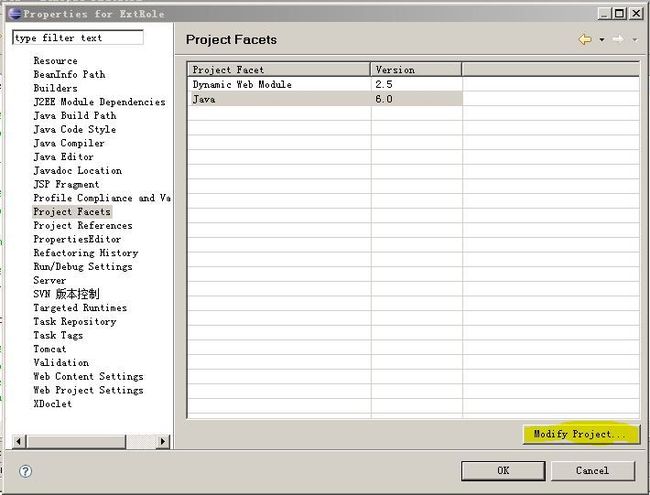Select Server in the properties tree
The width and height of the screenshot is (650, 495).
point(50,280)
